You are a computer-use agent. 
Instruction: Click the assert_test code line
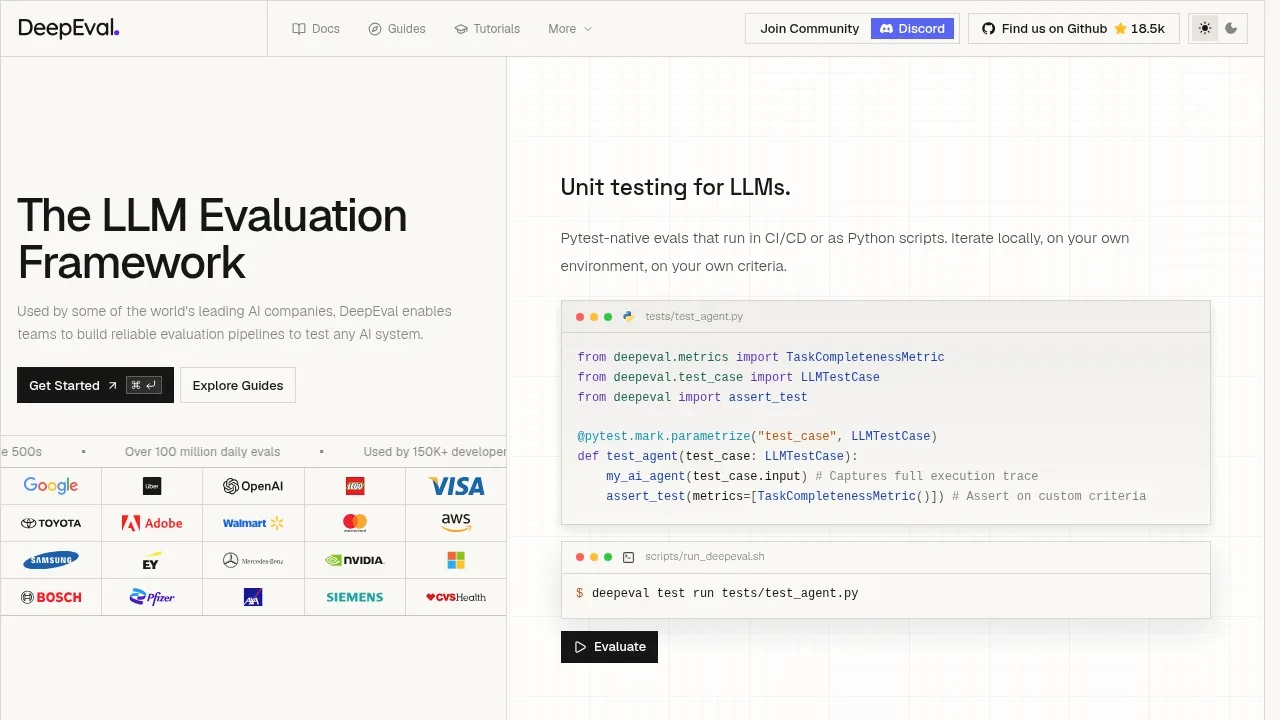[876, 496]
